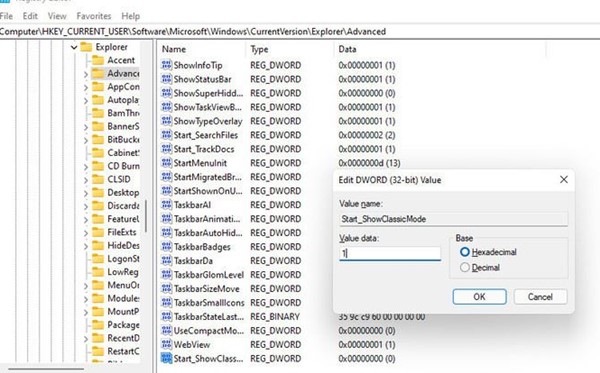Click the data value 0x00000002 (2)
Image resolution: width=600 pixels, height=373 pixels.
tap(367, 135)
